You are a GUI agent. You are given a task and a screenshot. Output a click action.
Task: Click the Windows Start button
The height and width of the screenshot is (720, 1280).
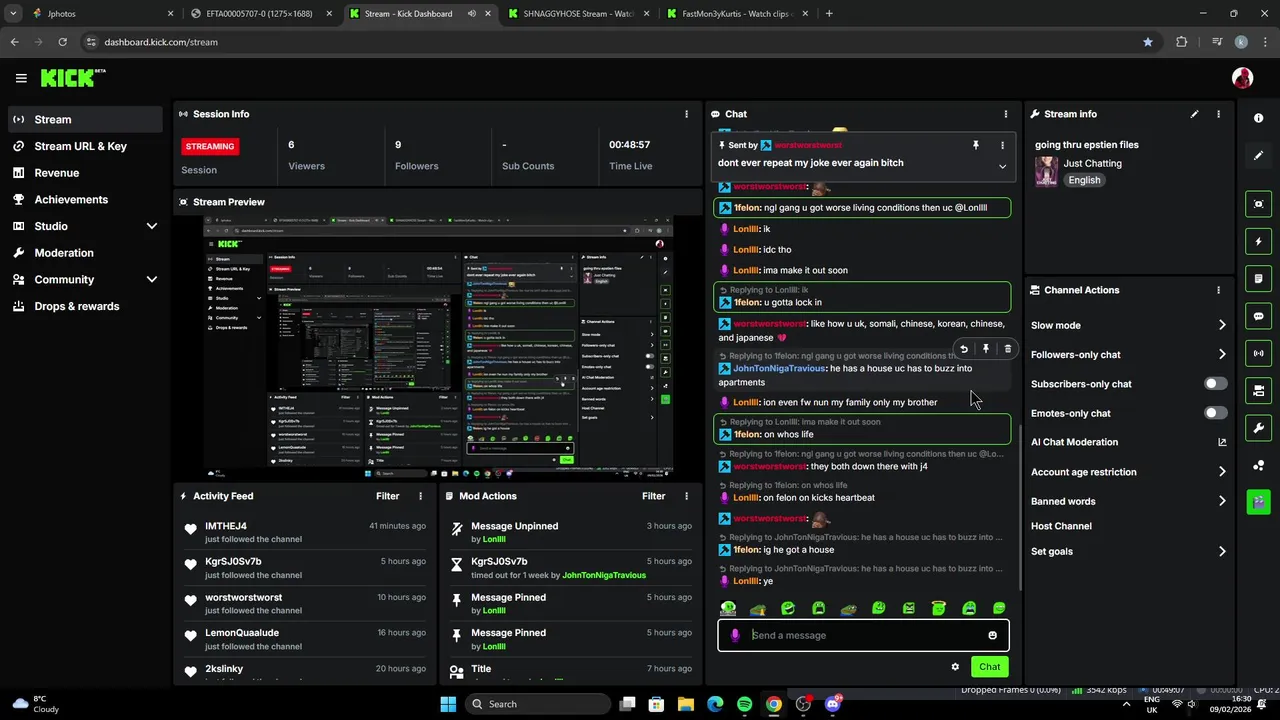pyautogui.click(x=448, y=704)
